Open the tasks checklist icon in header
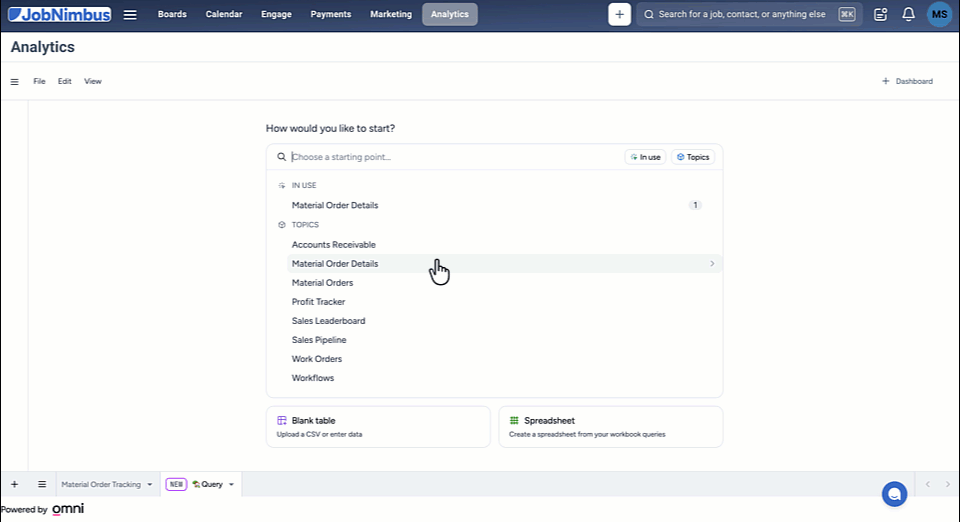This screenshot has height=522, width=960. (x=880, y=14)
